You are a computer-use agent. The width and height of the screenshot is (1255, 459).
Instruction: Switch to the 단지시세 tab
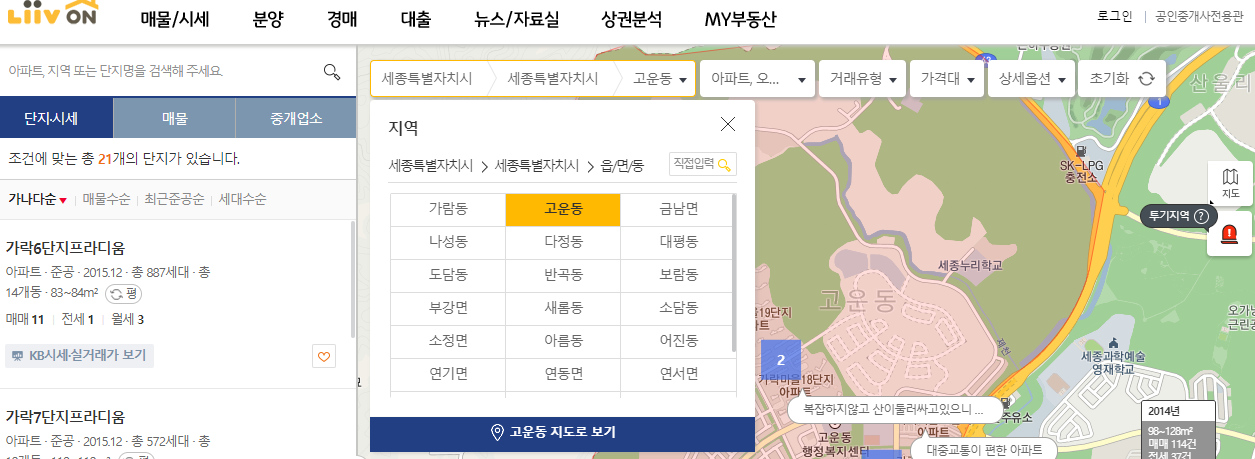(x=57, y=118)
